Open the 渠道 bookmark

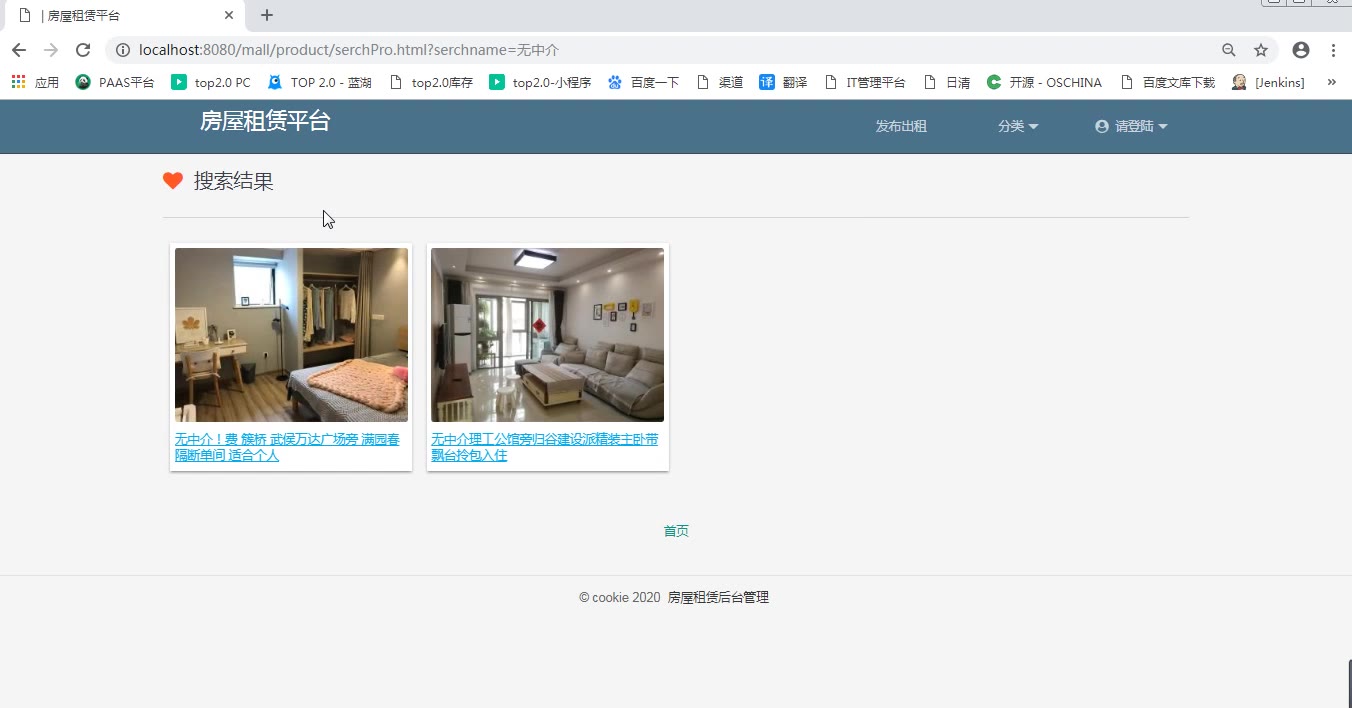720,82
